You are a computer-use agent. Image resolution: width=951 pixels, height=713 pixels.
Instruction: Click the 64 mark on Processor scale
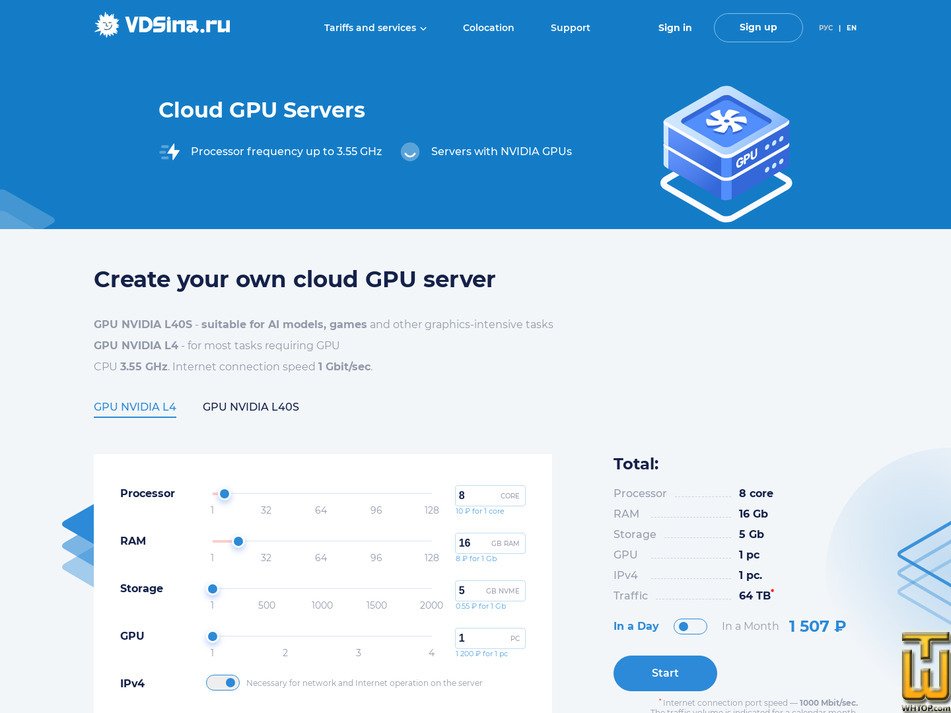[x=321, y=510]
